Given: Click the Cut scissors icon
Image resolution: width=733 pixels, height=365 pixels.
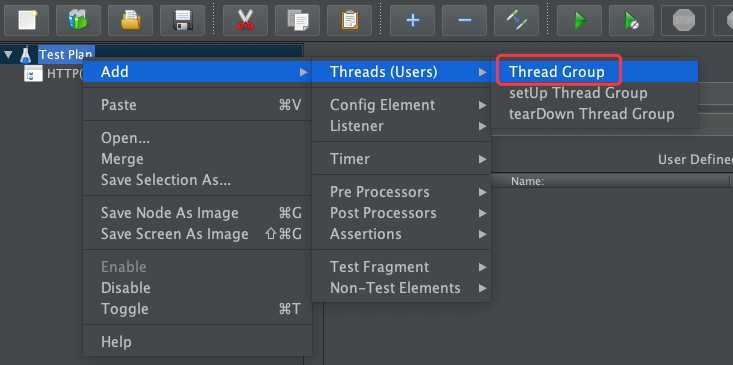Looking at the screenshot, I should point(245,21).
